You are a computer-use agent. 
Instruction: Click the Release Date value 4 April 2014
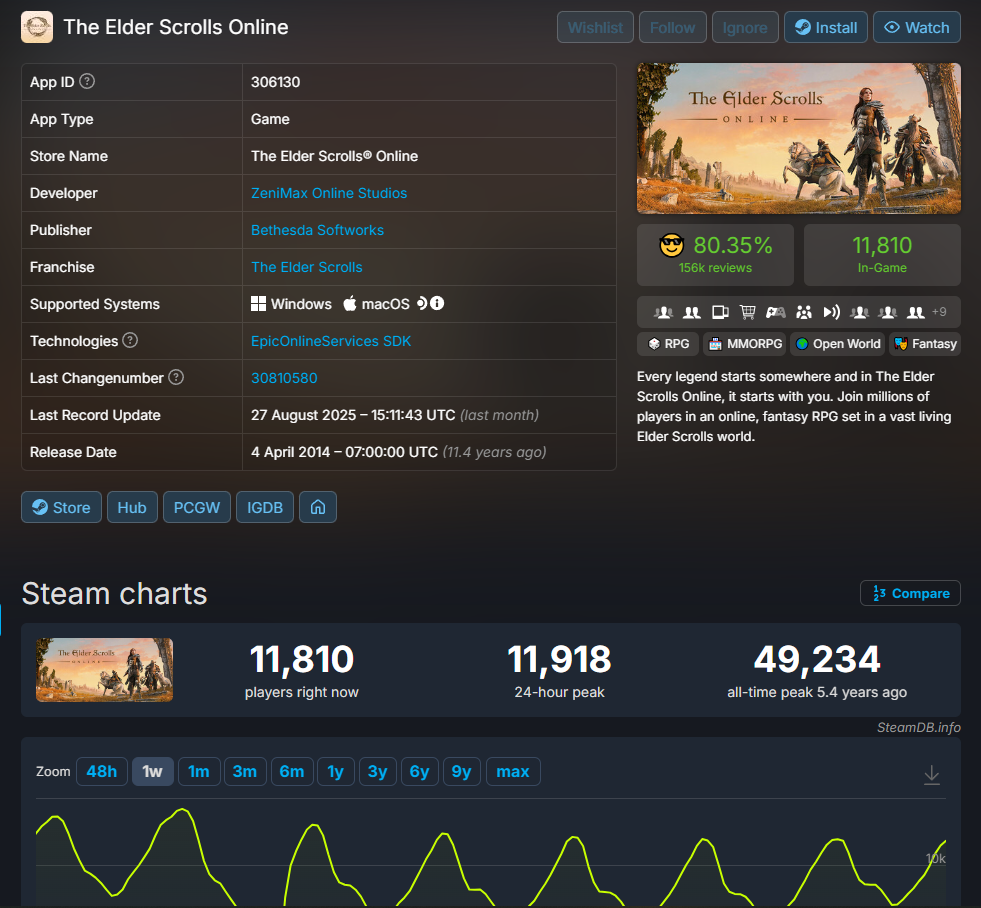click(344, 452)
